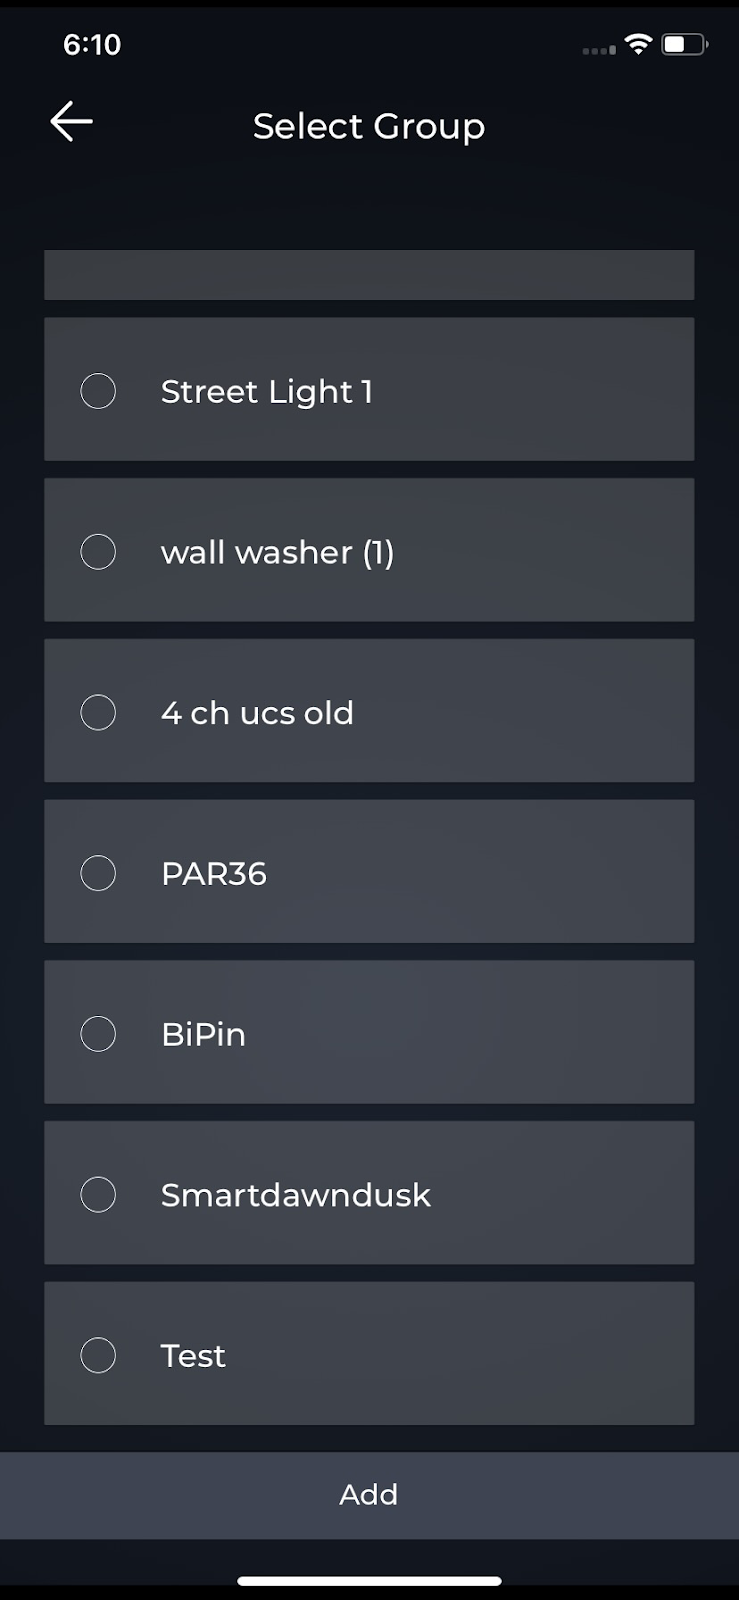Tap the home indicator bar
Viewport: 739px width, 1600px height.
tap(369, 1581)
